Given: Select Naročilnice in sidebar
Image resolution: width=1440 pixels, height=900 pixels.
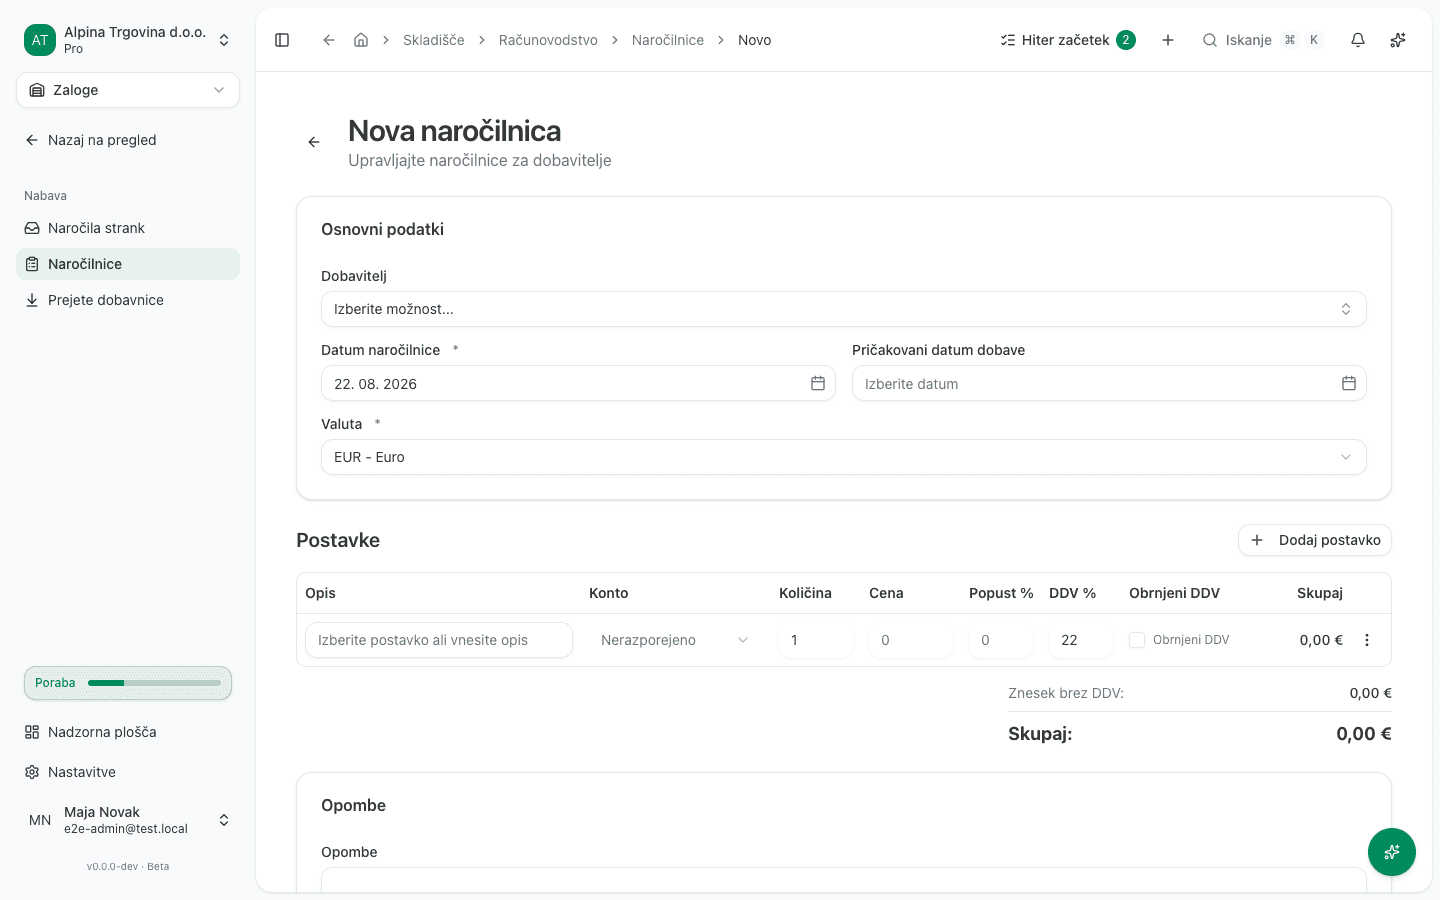Looking at the screenshot, I should 128,264.
